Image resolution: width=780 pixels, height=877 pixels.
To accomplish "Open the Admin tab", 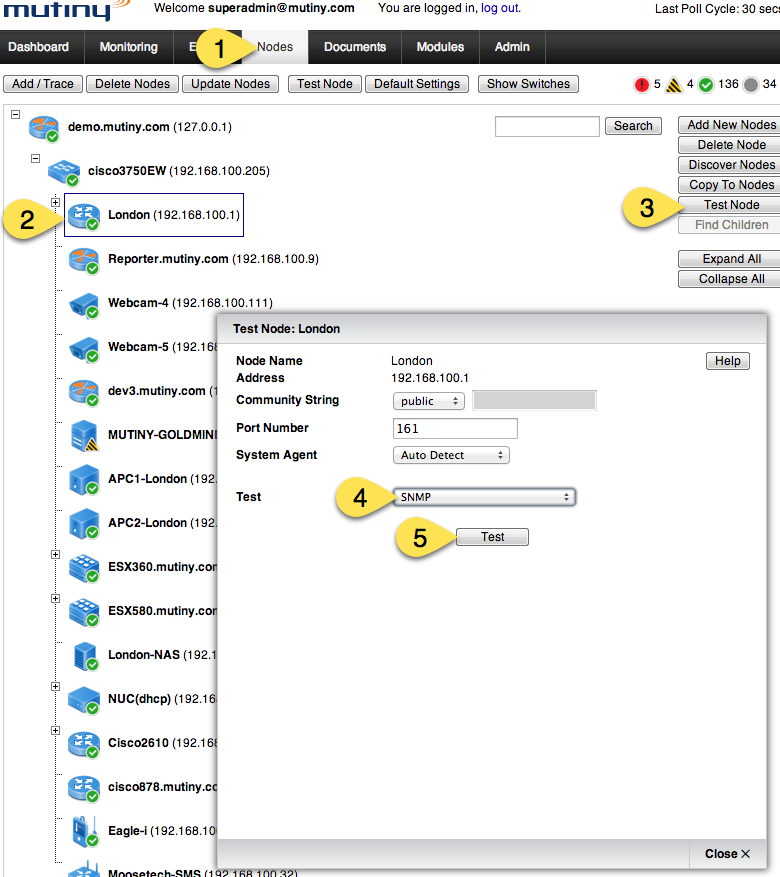I will pyautogui.click(x=512, y=47).
